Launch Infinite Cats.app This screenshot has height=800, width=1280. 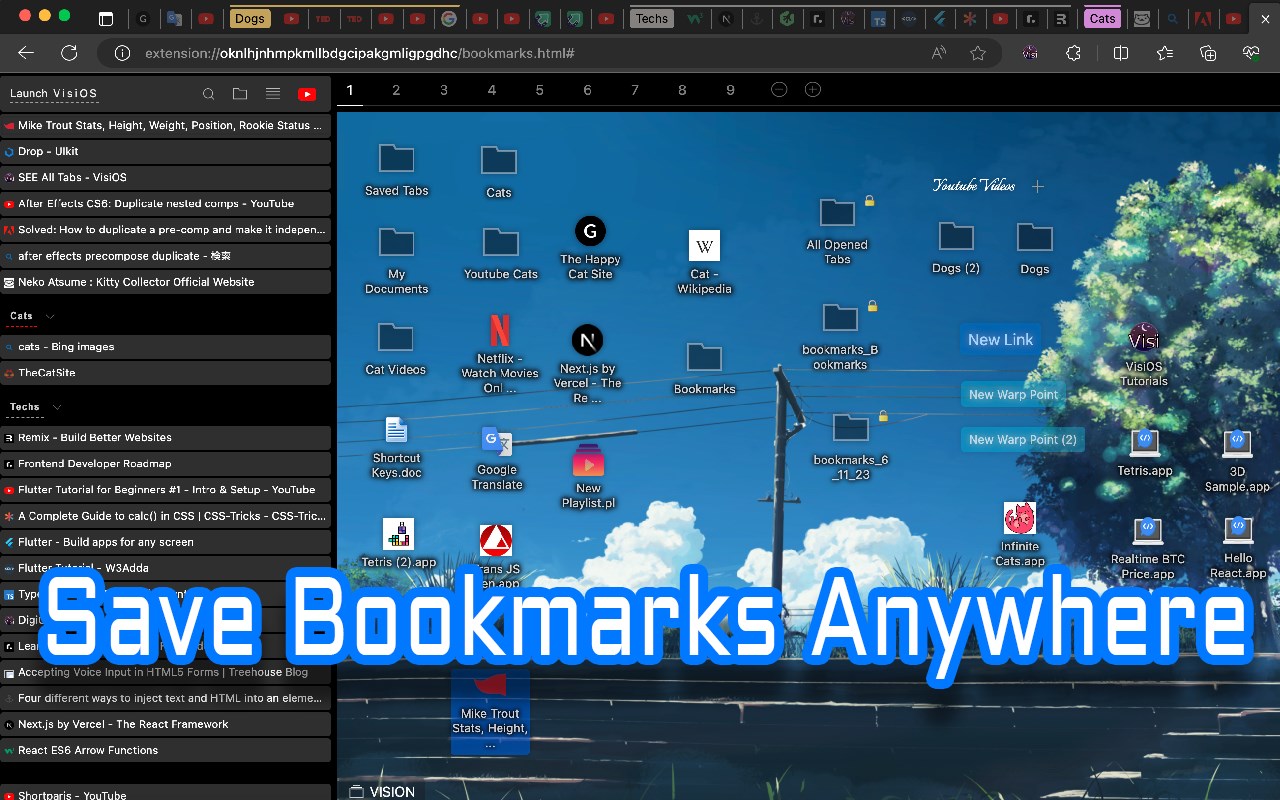pyautogui.click(x=1020, y=535)
